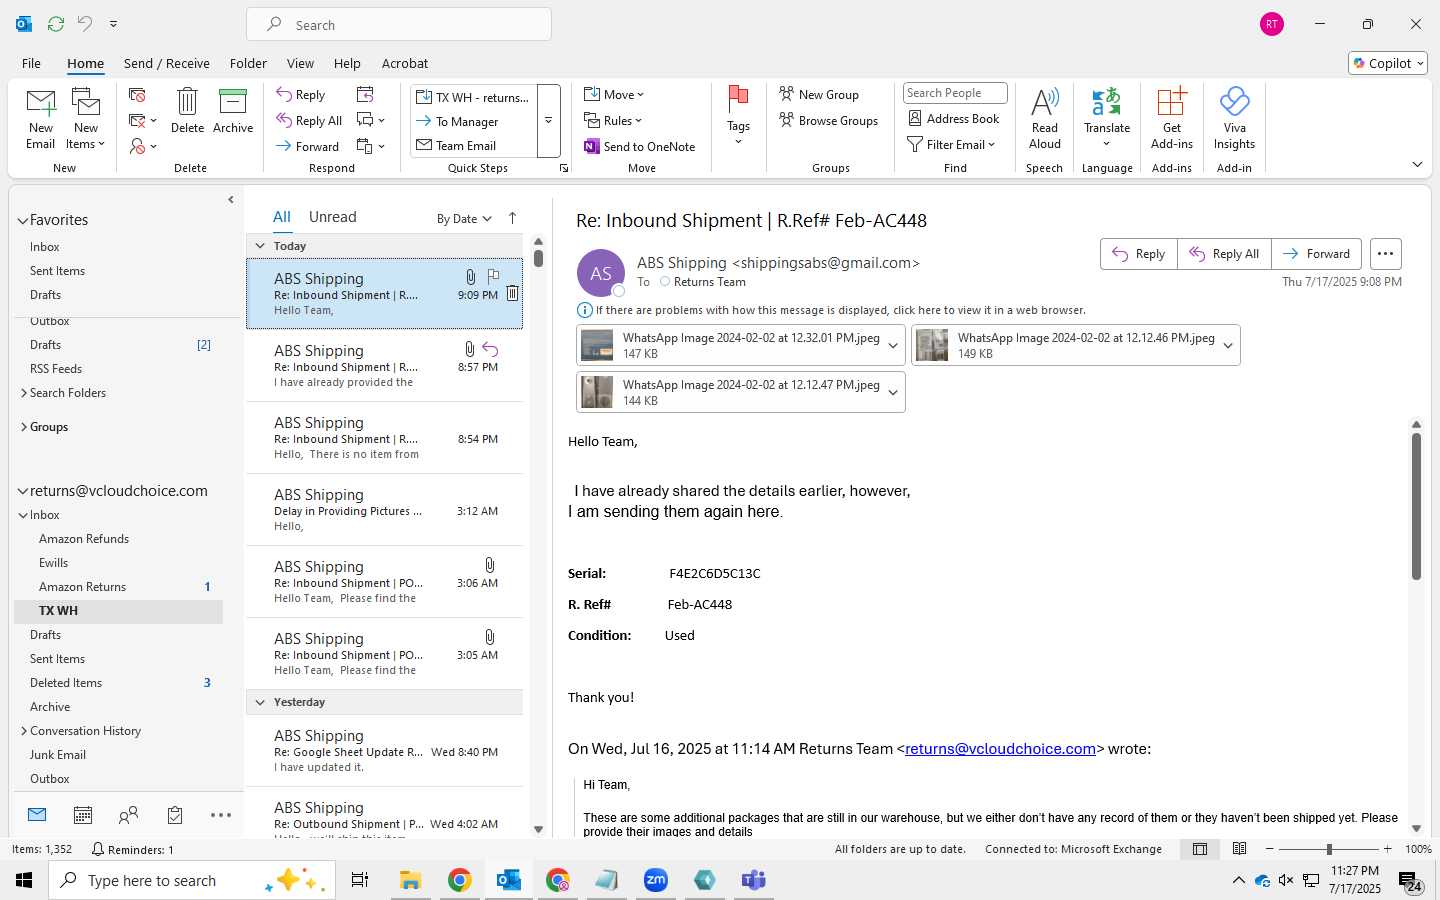The height and width of the screenshot is (900, 1440).
Task: Expand the Quick Steps gallery
Action: tap(548, 121)
